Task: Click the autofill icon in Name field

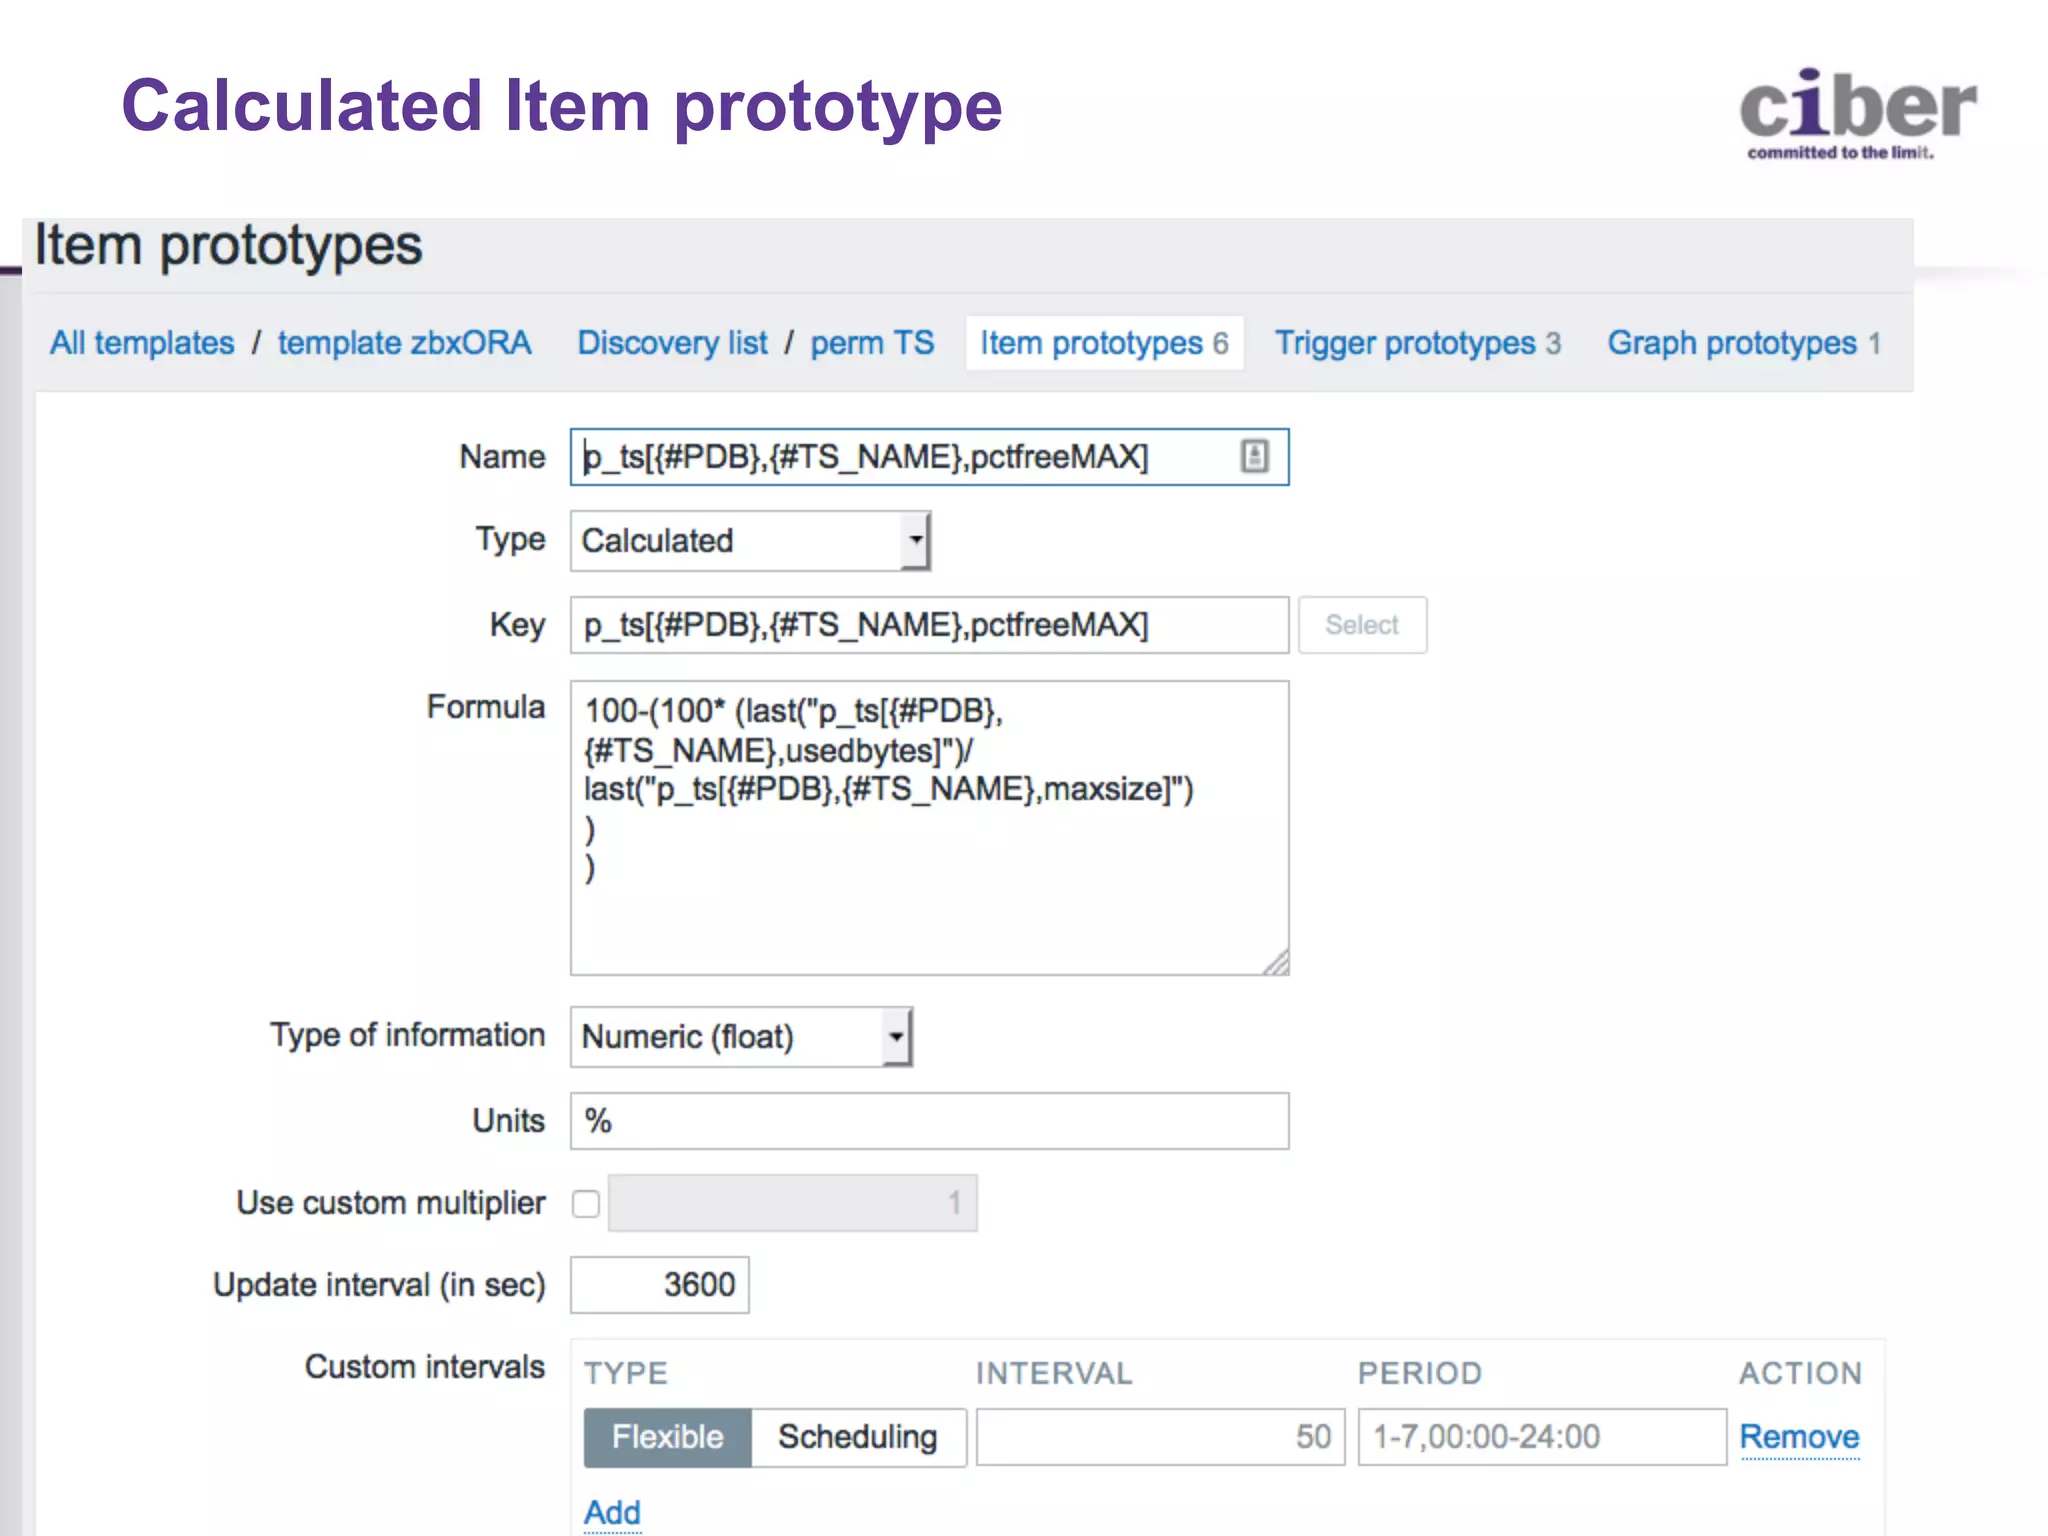Action: 1254,457
